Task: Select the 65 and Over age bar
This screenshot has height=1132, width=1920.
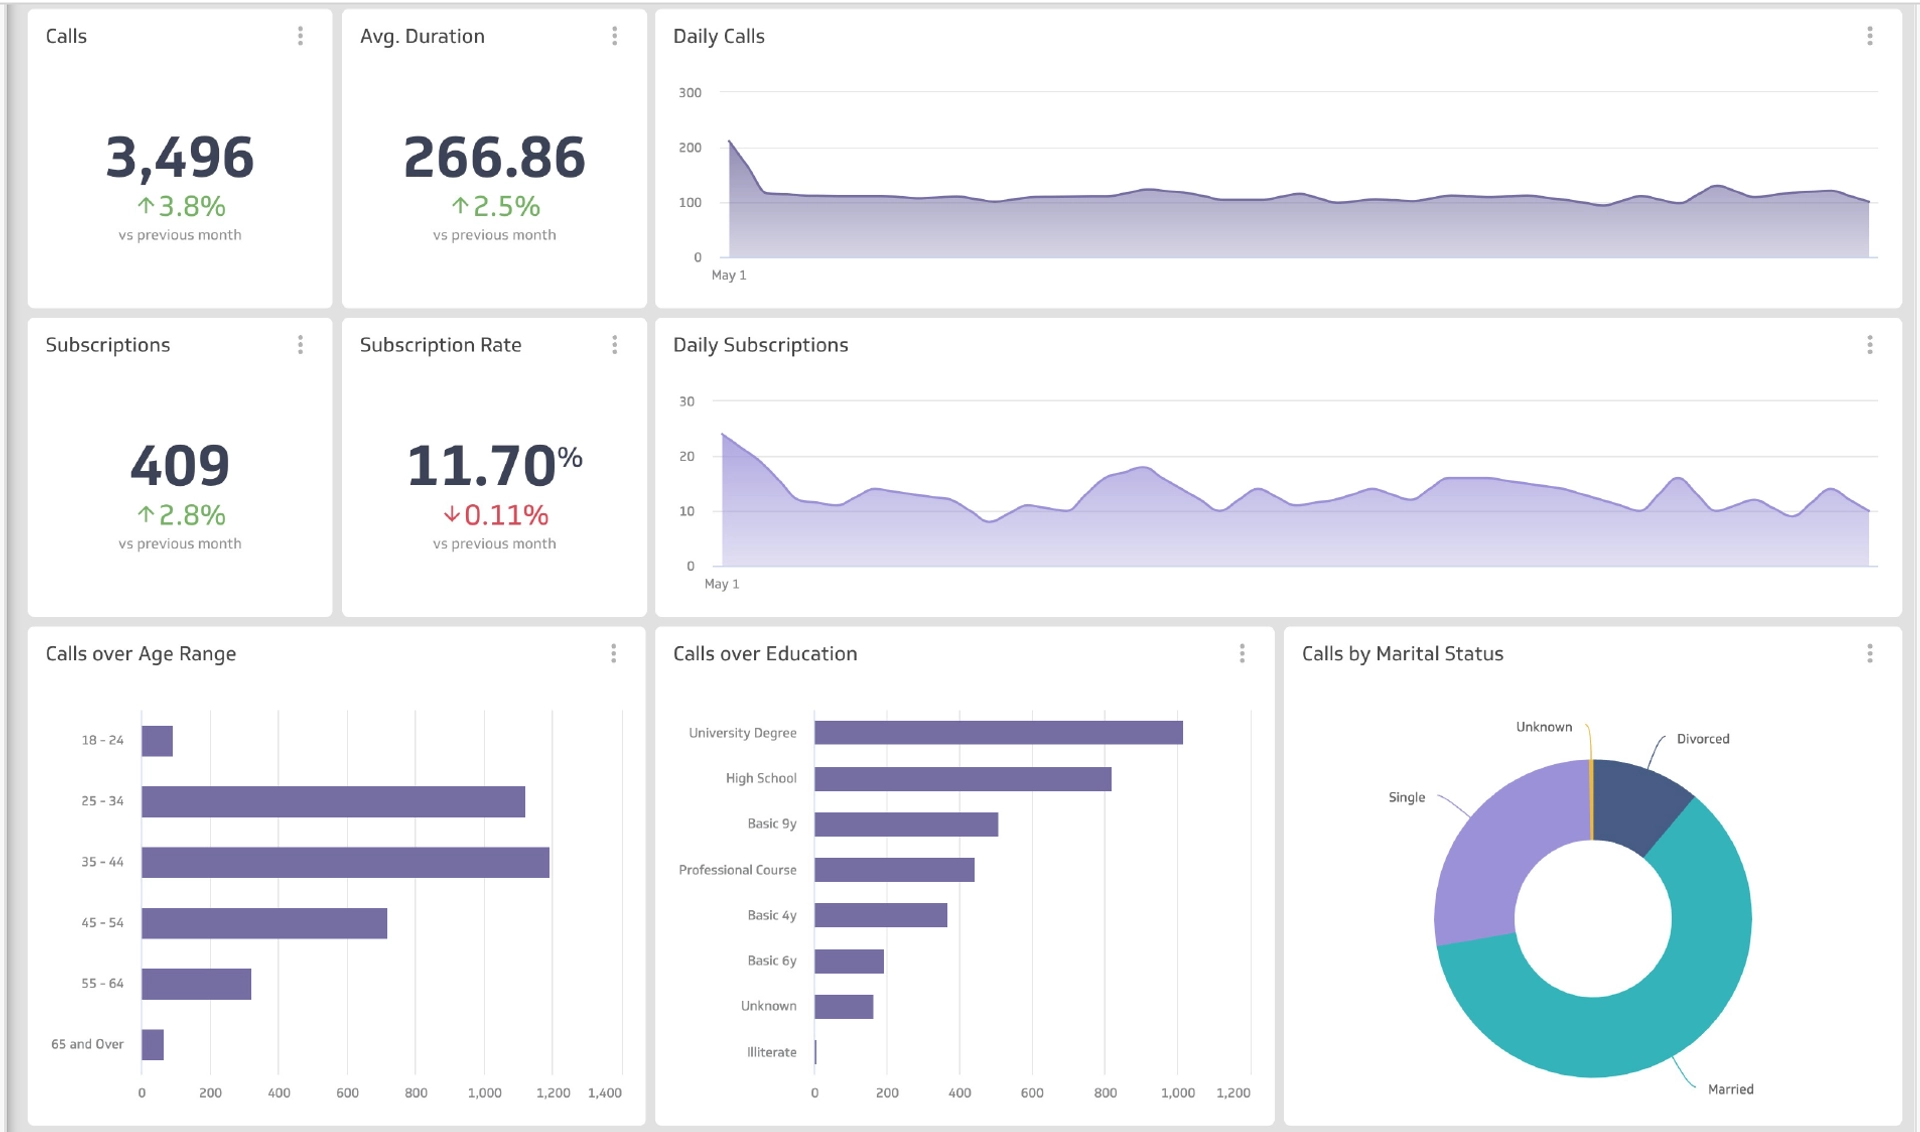Action: (x=153, y=1044)
